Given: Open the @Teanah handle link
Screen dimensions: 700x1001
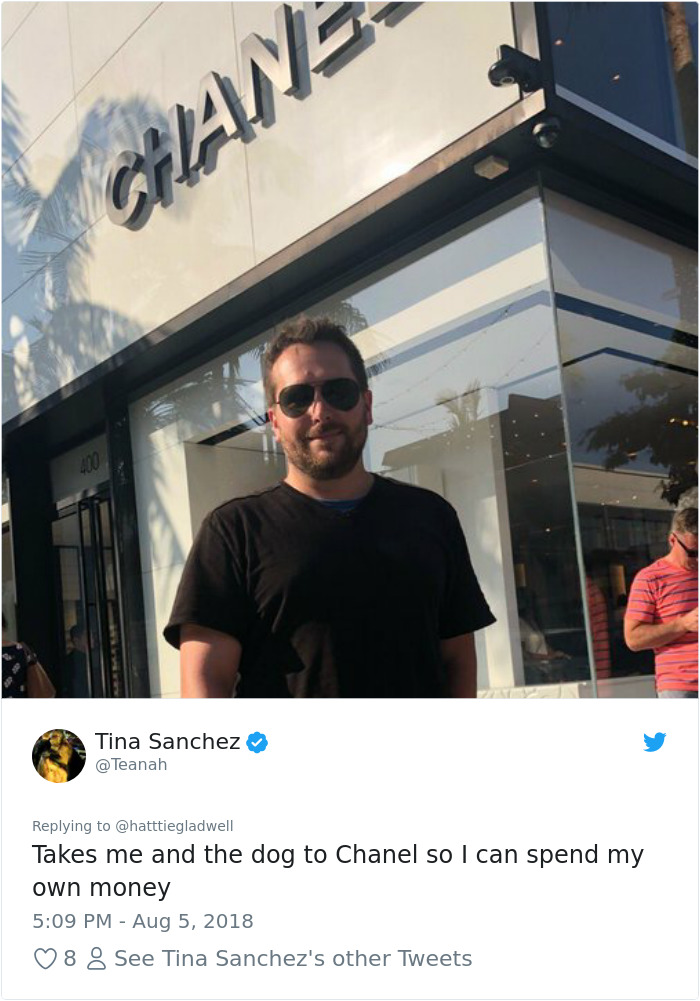Looking at the screenshot, I should [131, 764].
